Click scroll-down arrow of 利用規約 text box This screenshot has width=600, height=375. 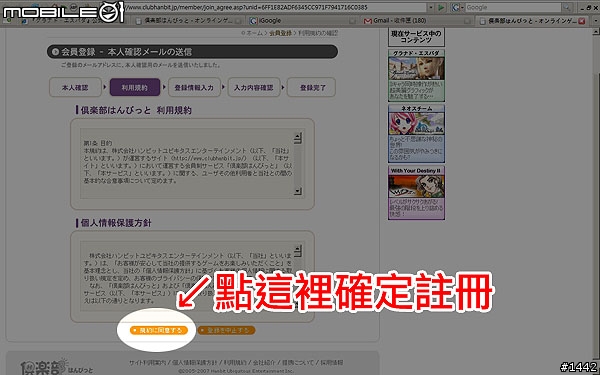[x=298, y=191]
